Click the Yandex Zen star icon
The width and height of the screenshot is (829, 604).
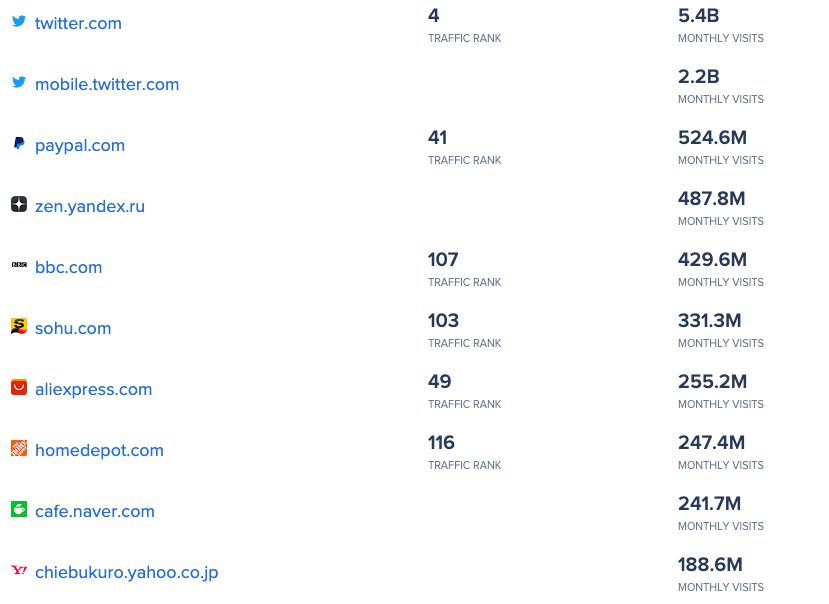click(18, 204)
